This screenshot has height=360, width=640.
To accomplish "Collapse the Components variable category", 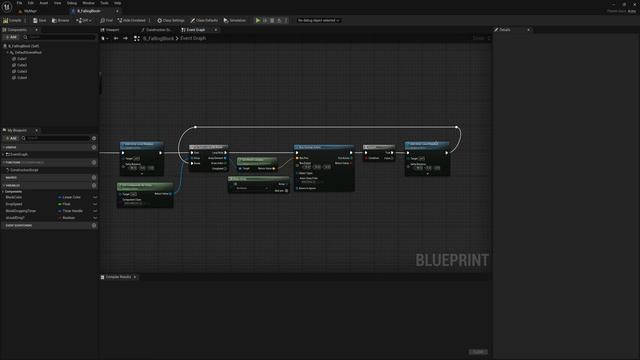I will point(3,191).
